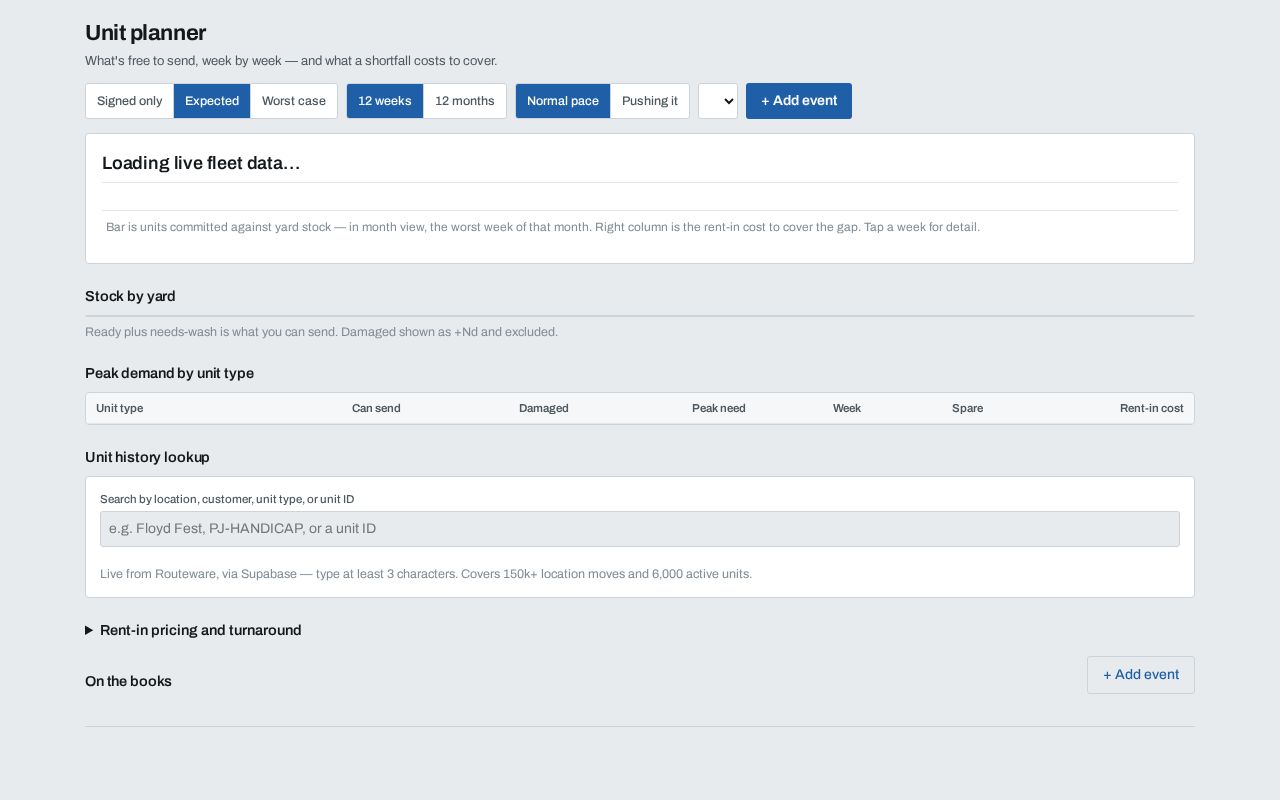Click the Unit planner title
This screenshot has width=1280, height=800.
tap(145, 33)
